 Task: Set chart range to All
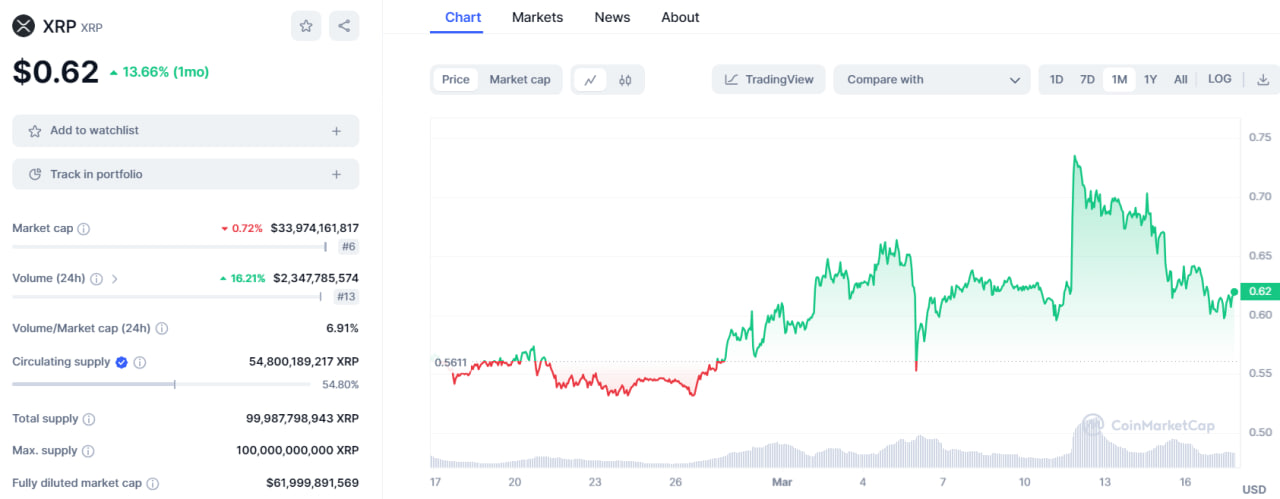(x=1181, y=80)
